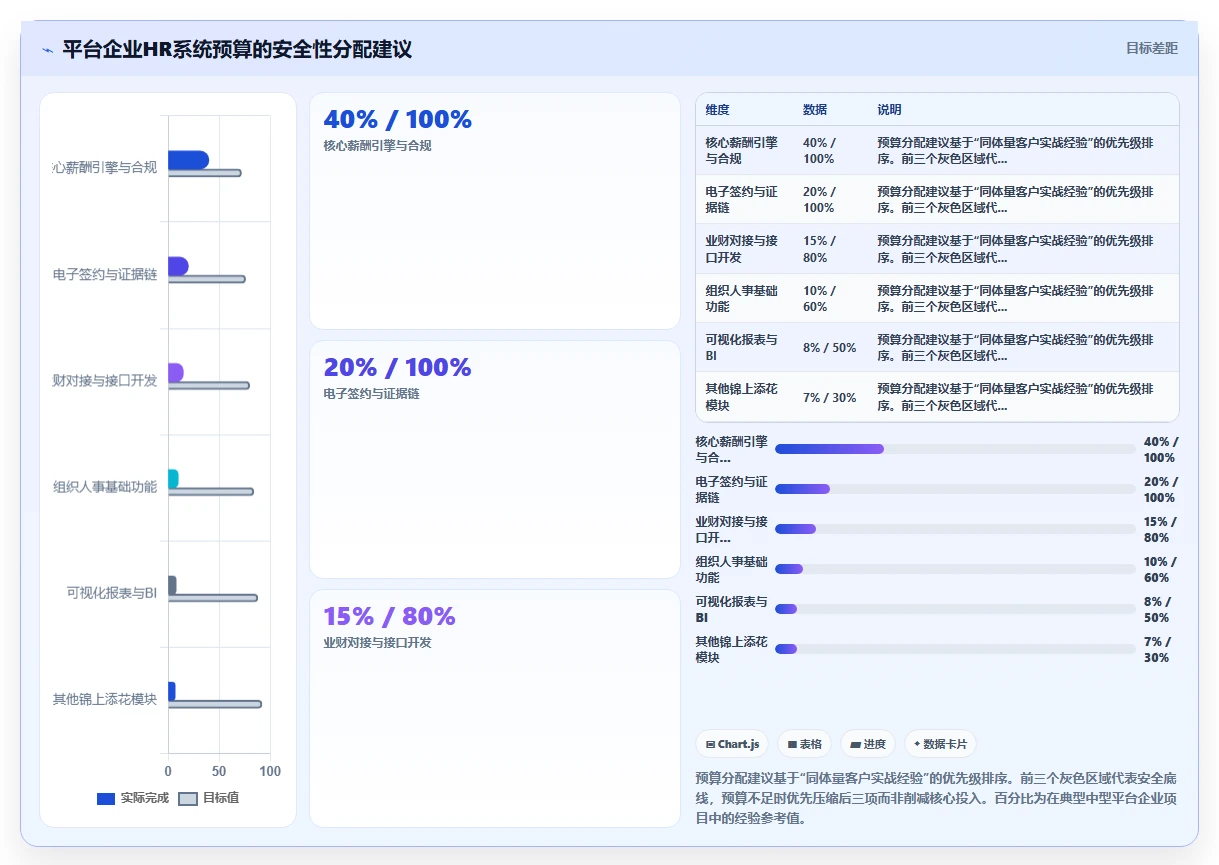
Task: Click the table value 10% / 60%
Action: tap(820, 299)
